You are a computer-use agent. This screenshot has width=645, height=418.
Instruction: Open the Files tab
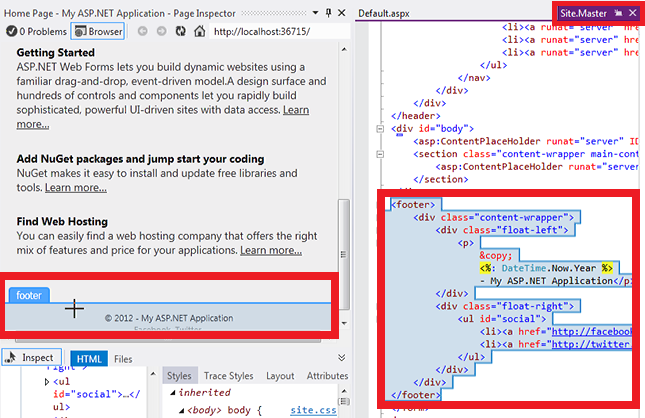[122, 358]
